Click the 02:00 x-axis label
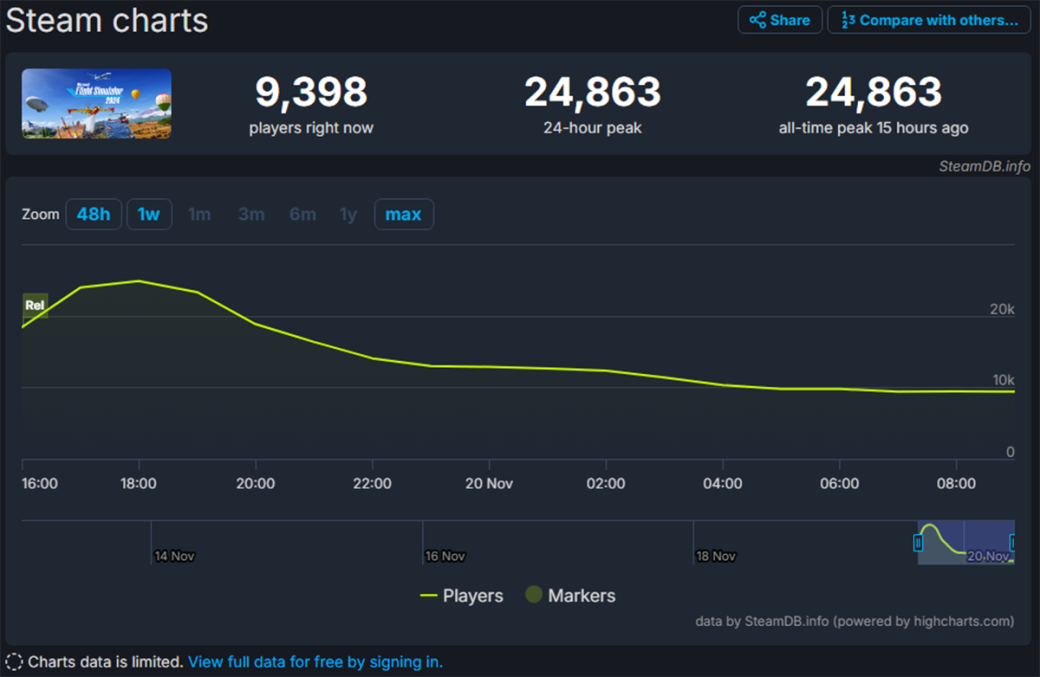1040x677 pixels. [606, 483]
